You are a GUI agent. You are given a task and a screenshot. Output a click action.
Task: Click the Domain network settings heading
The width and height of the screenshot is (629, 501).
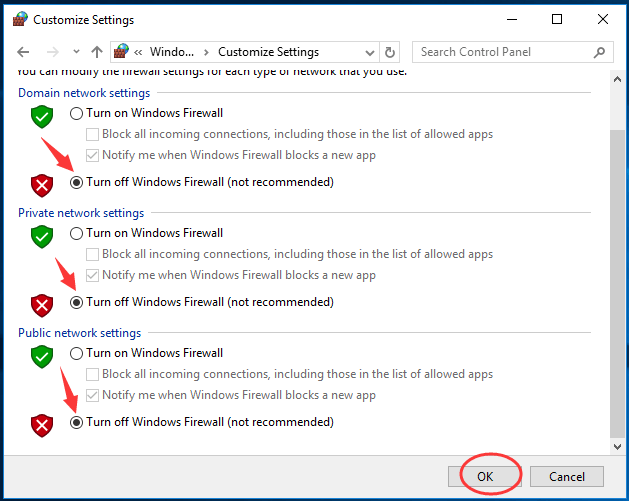click(x=84, y=93)
